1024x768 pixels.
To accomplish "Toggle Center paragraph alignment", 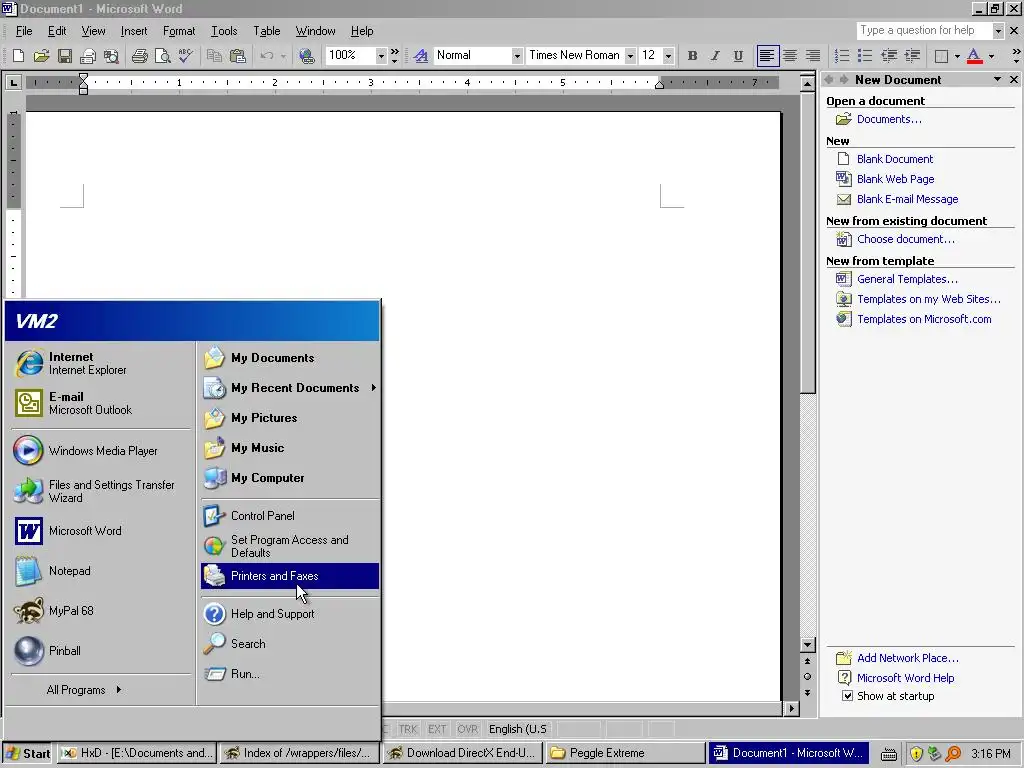I will (790, 56).
